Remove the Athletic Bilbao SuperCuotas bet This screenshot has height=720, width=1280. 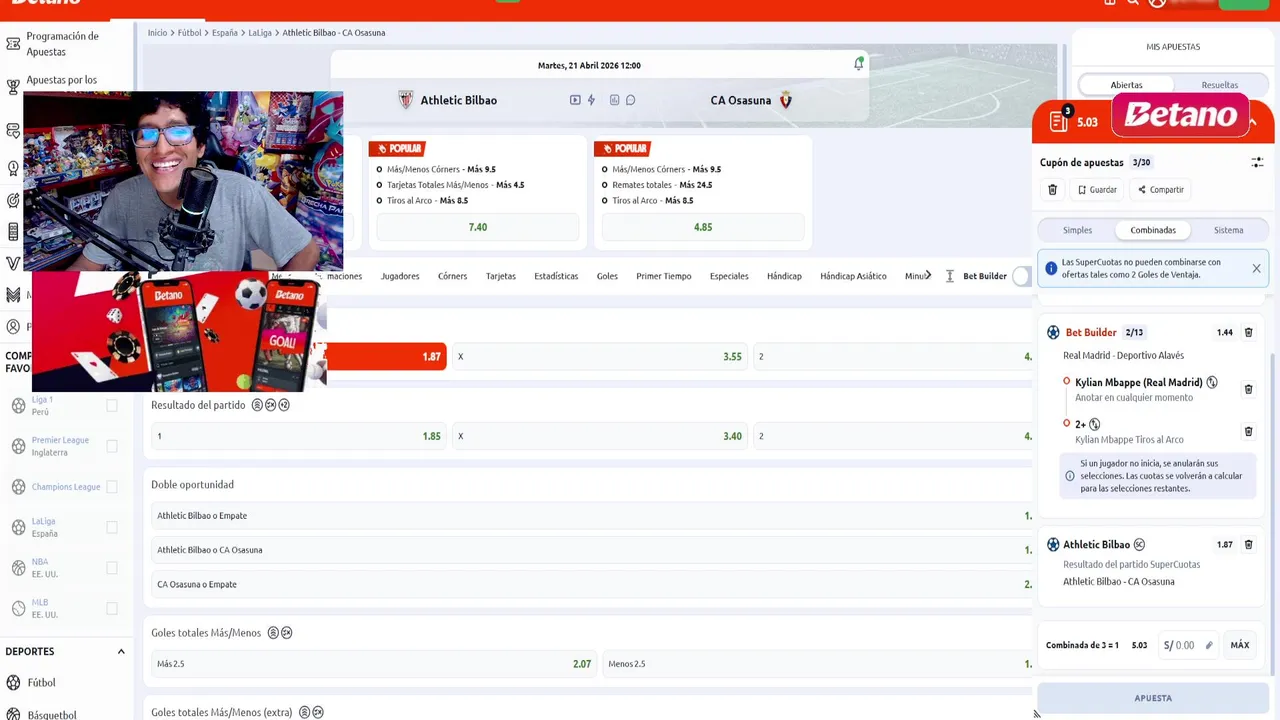1248,544
